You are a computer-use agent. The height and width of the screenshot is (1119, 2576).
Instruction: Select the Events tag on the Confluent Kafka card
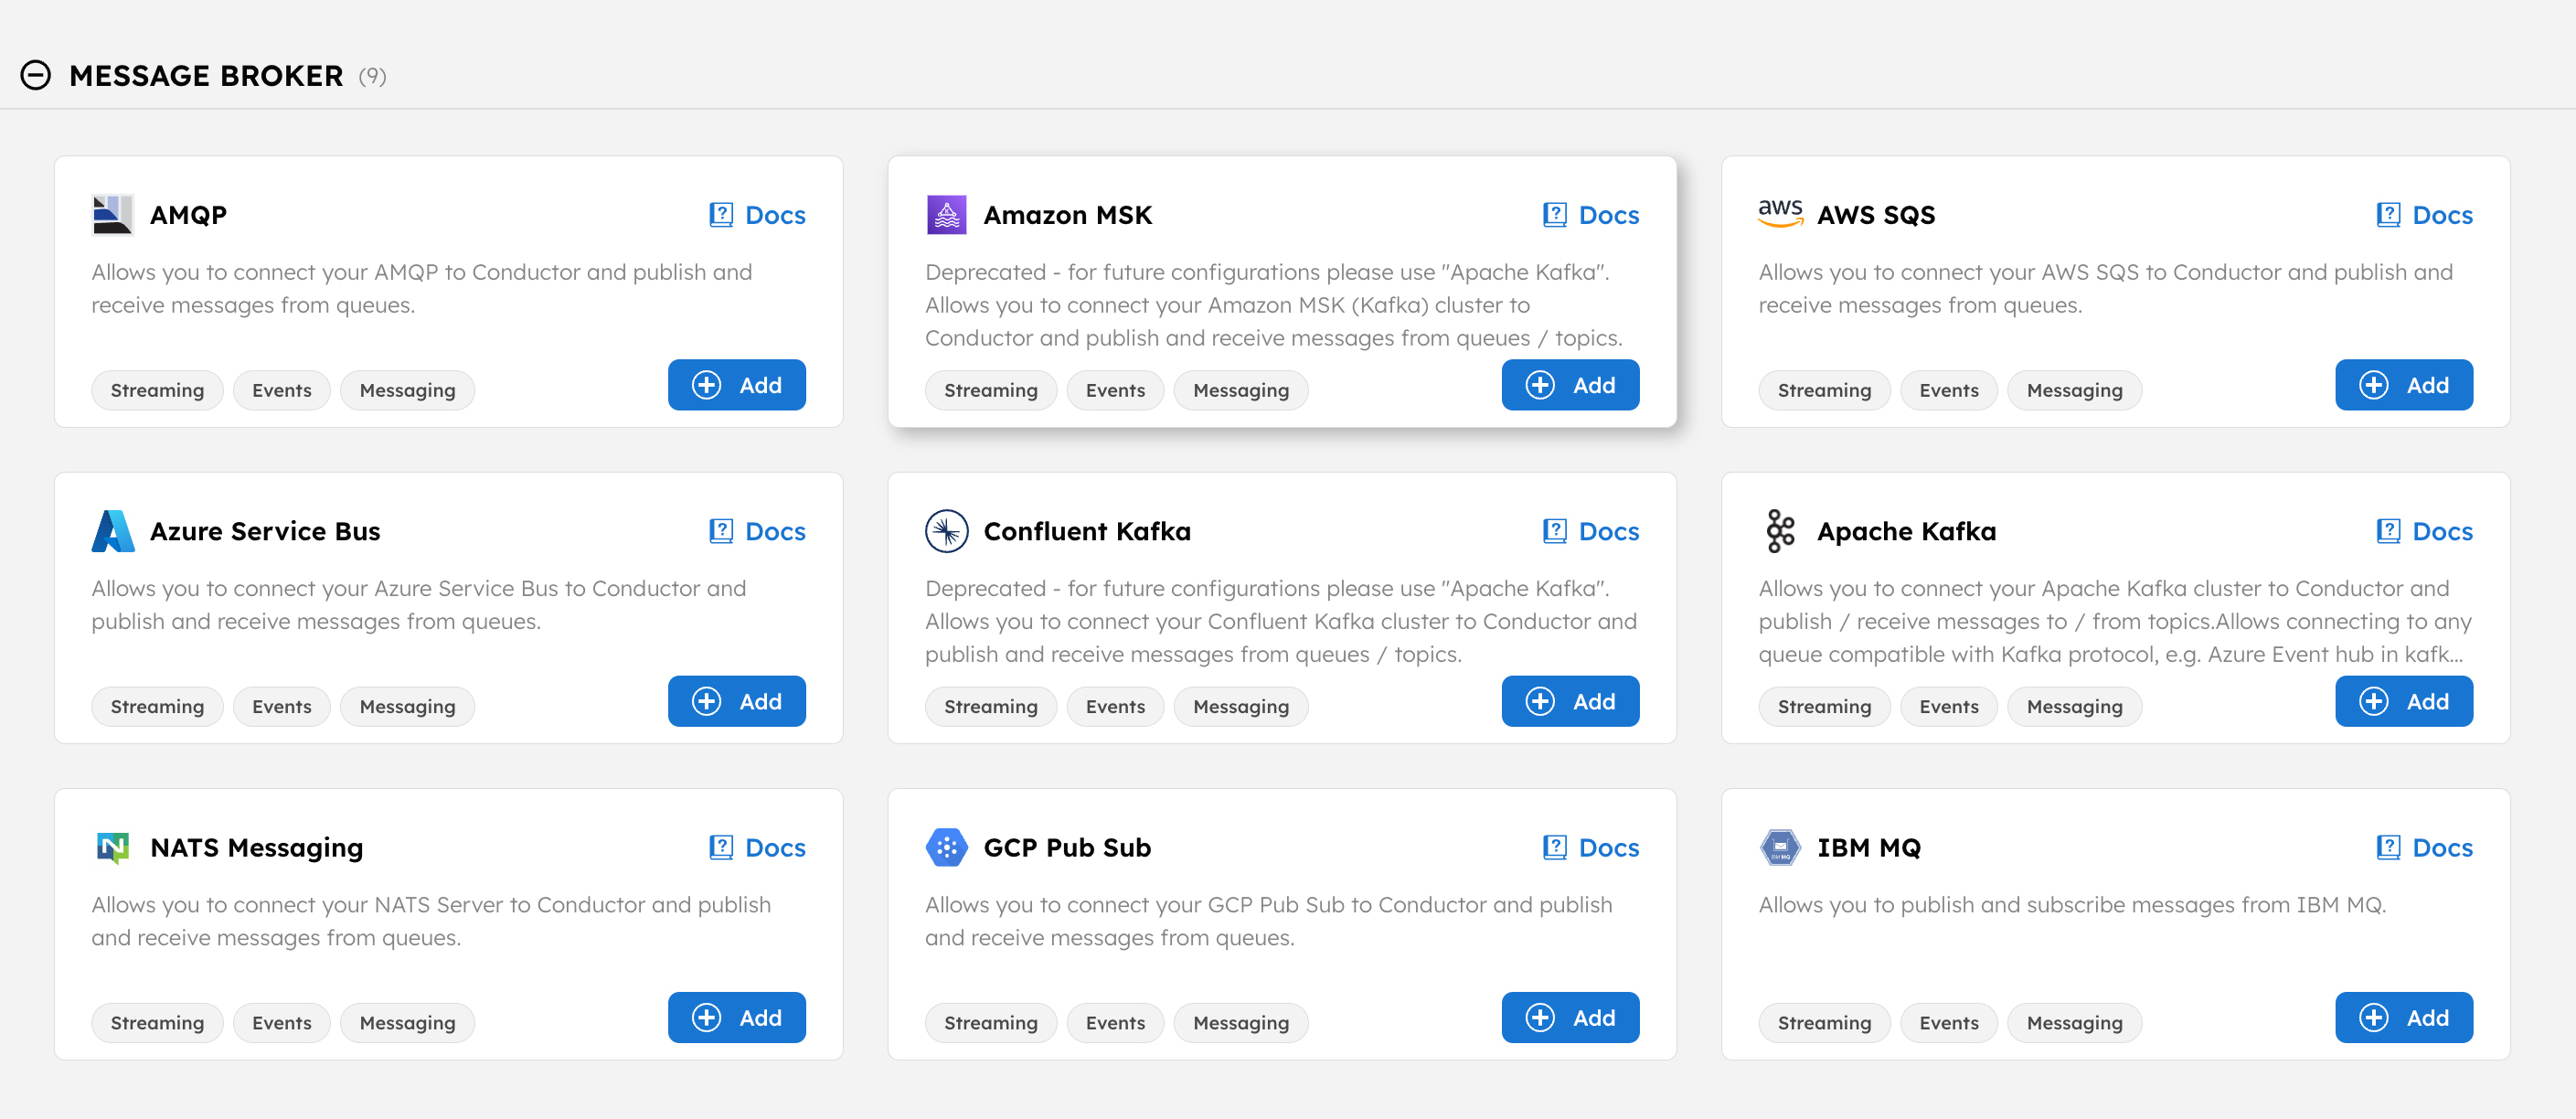(x=1115, y=706)
